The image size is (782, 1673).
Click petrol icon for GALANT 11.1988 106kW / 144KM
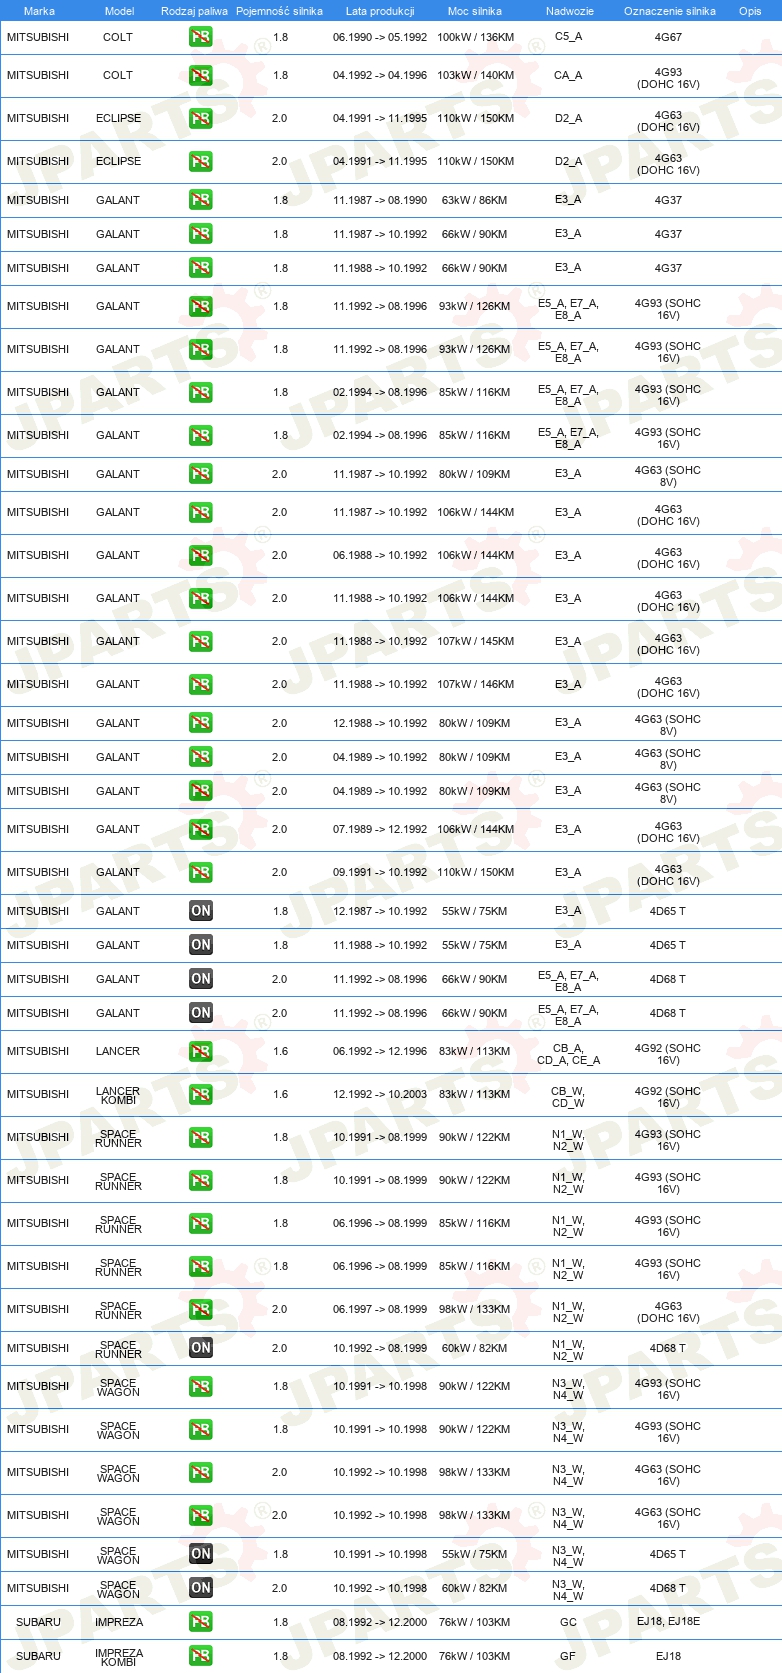coord(201,598)
